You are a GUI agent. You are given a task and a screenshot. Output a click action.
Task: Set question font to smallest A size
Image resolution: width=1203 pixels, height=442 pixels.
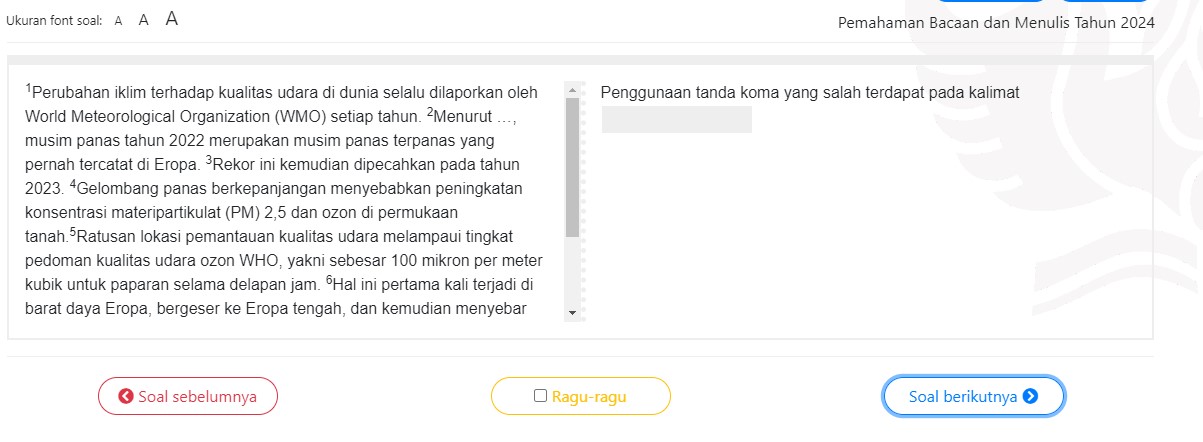coord(118,21)
